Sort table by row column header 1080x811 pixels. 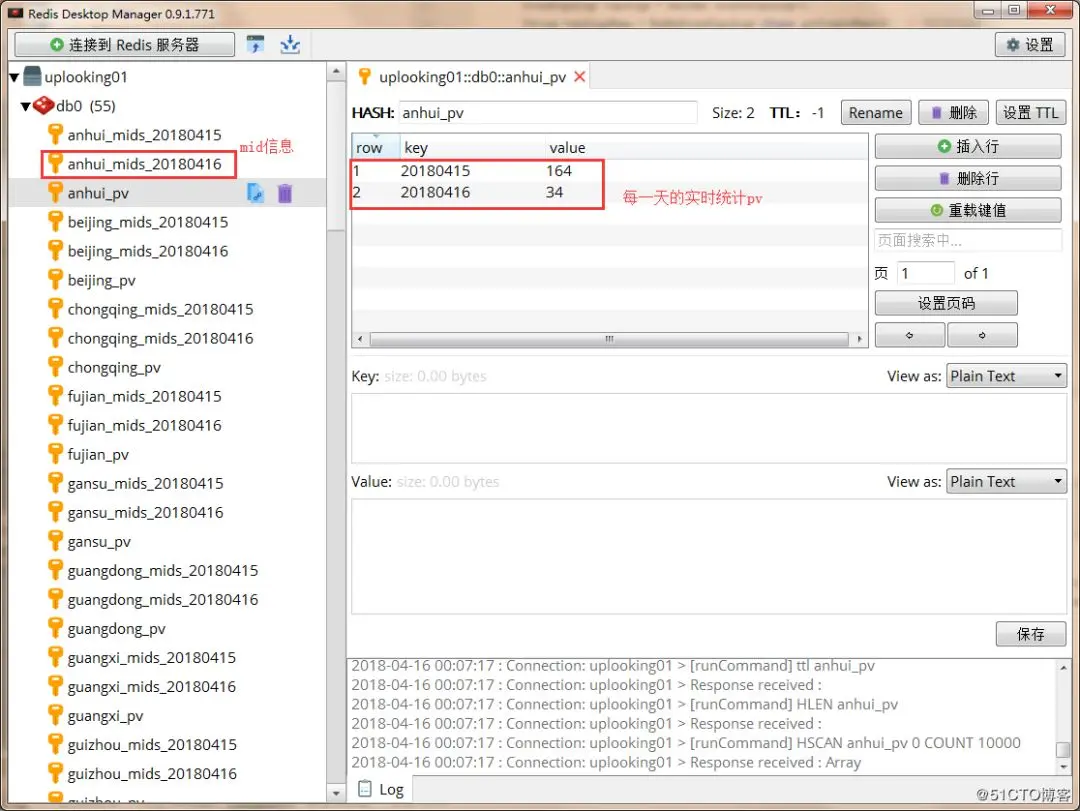[375, 147]
